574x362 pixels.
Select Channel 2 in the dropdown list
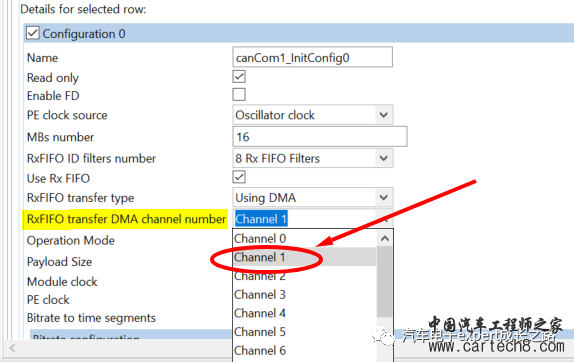click(305, 276)
